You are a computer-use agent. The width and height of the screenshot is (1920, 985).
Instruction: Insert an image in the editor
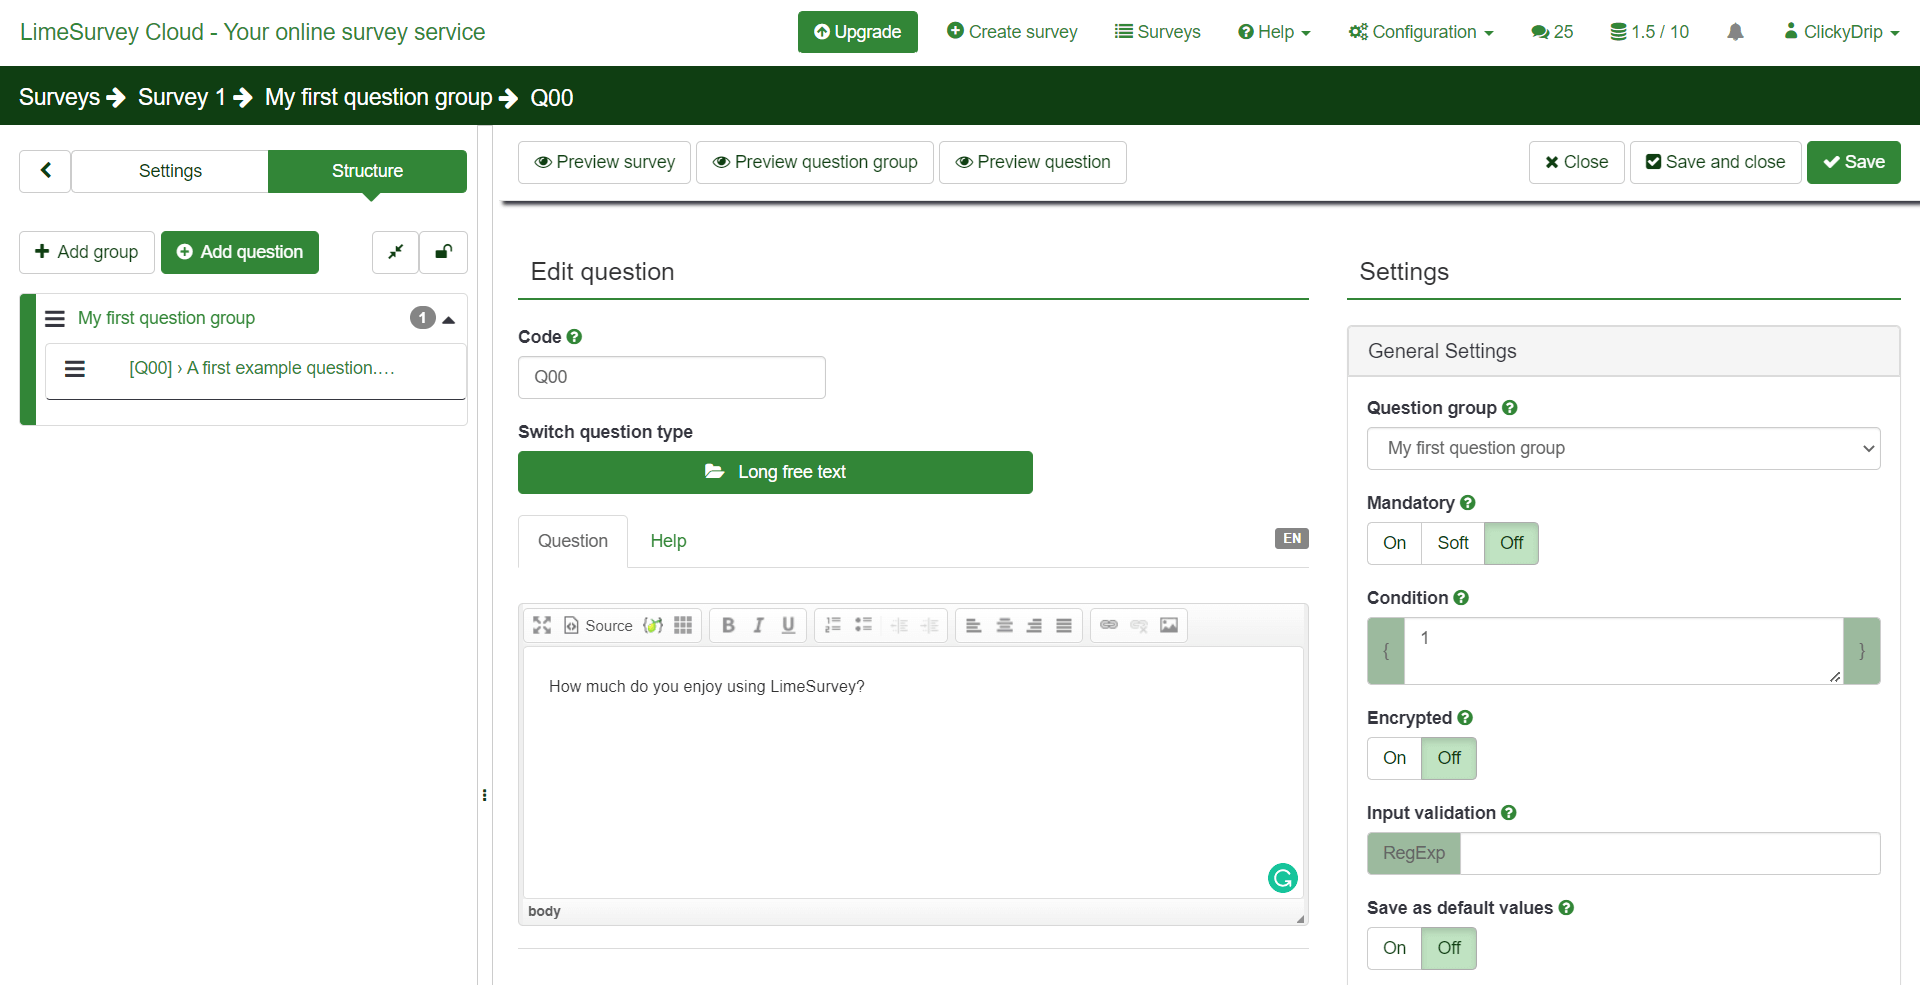[1169, 625]
